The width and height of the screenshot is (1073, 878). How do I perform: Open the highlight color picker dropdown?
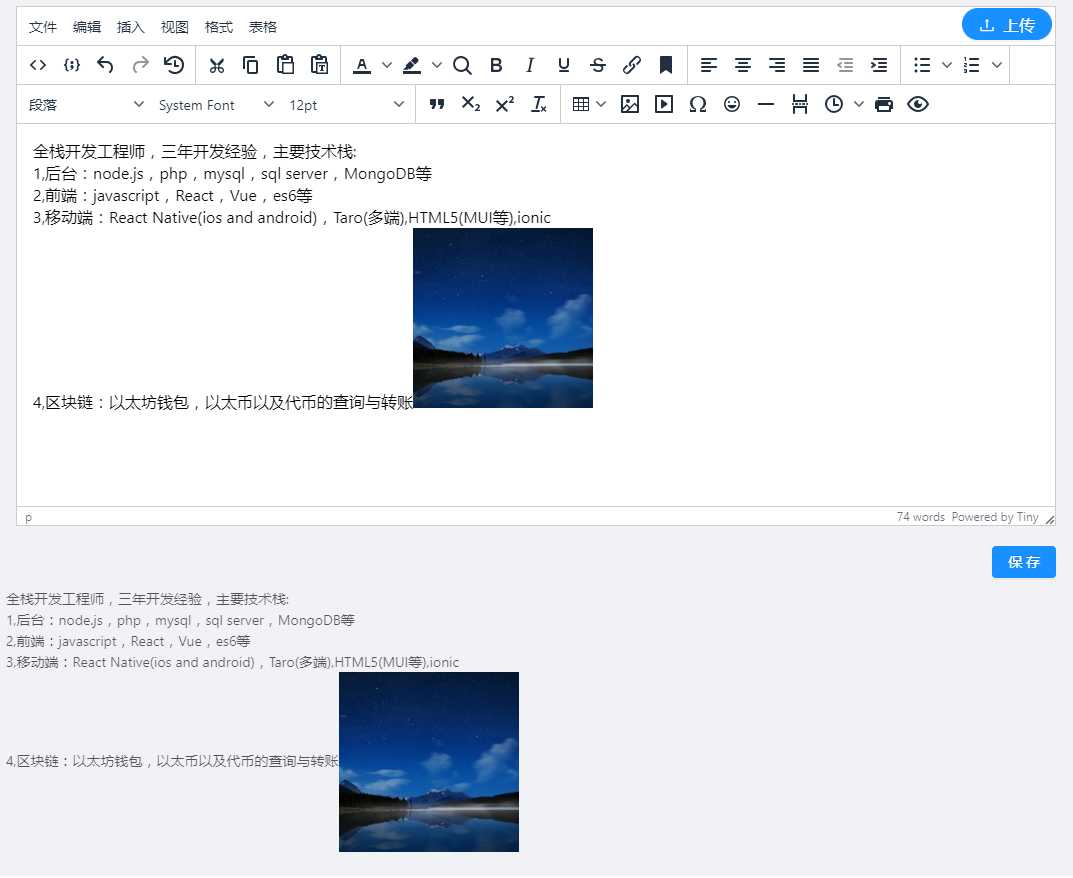[x=437, y=65]
